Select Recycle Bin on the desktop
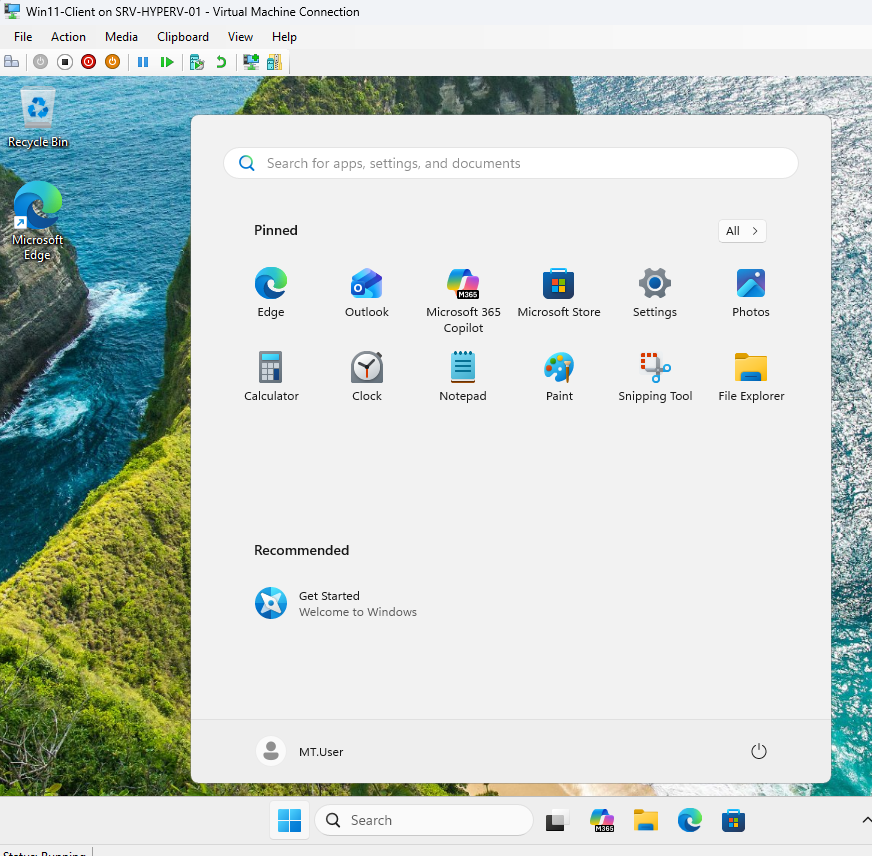This screenshot has height=856, width=872. pos(38,118)
